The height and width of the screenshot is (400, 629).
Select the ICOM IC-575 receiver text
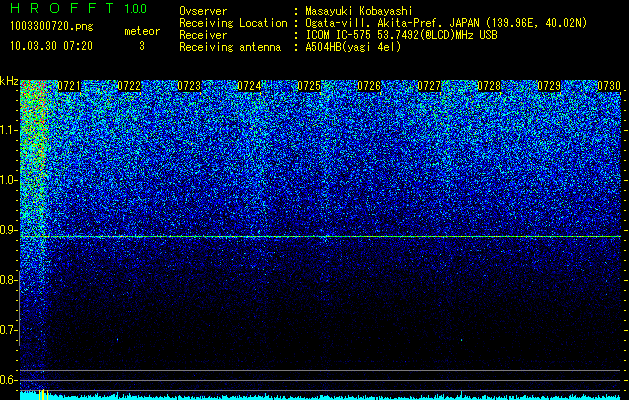pos(401,35)
